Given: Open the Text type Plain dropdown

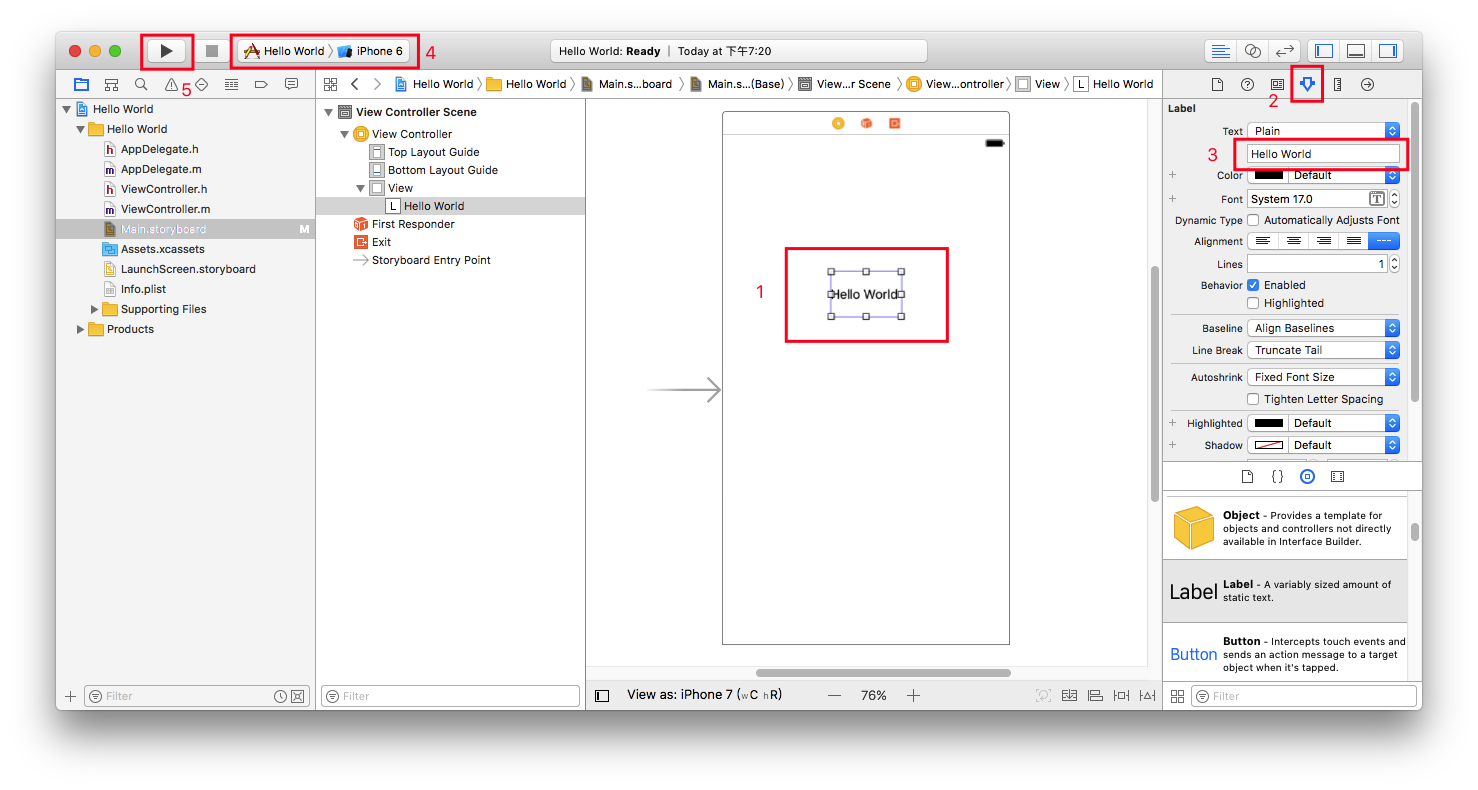Looking at the screenshot, I should [1324, 131].
